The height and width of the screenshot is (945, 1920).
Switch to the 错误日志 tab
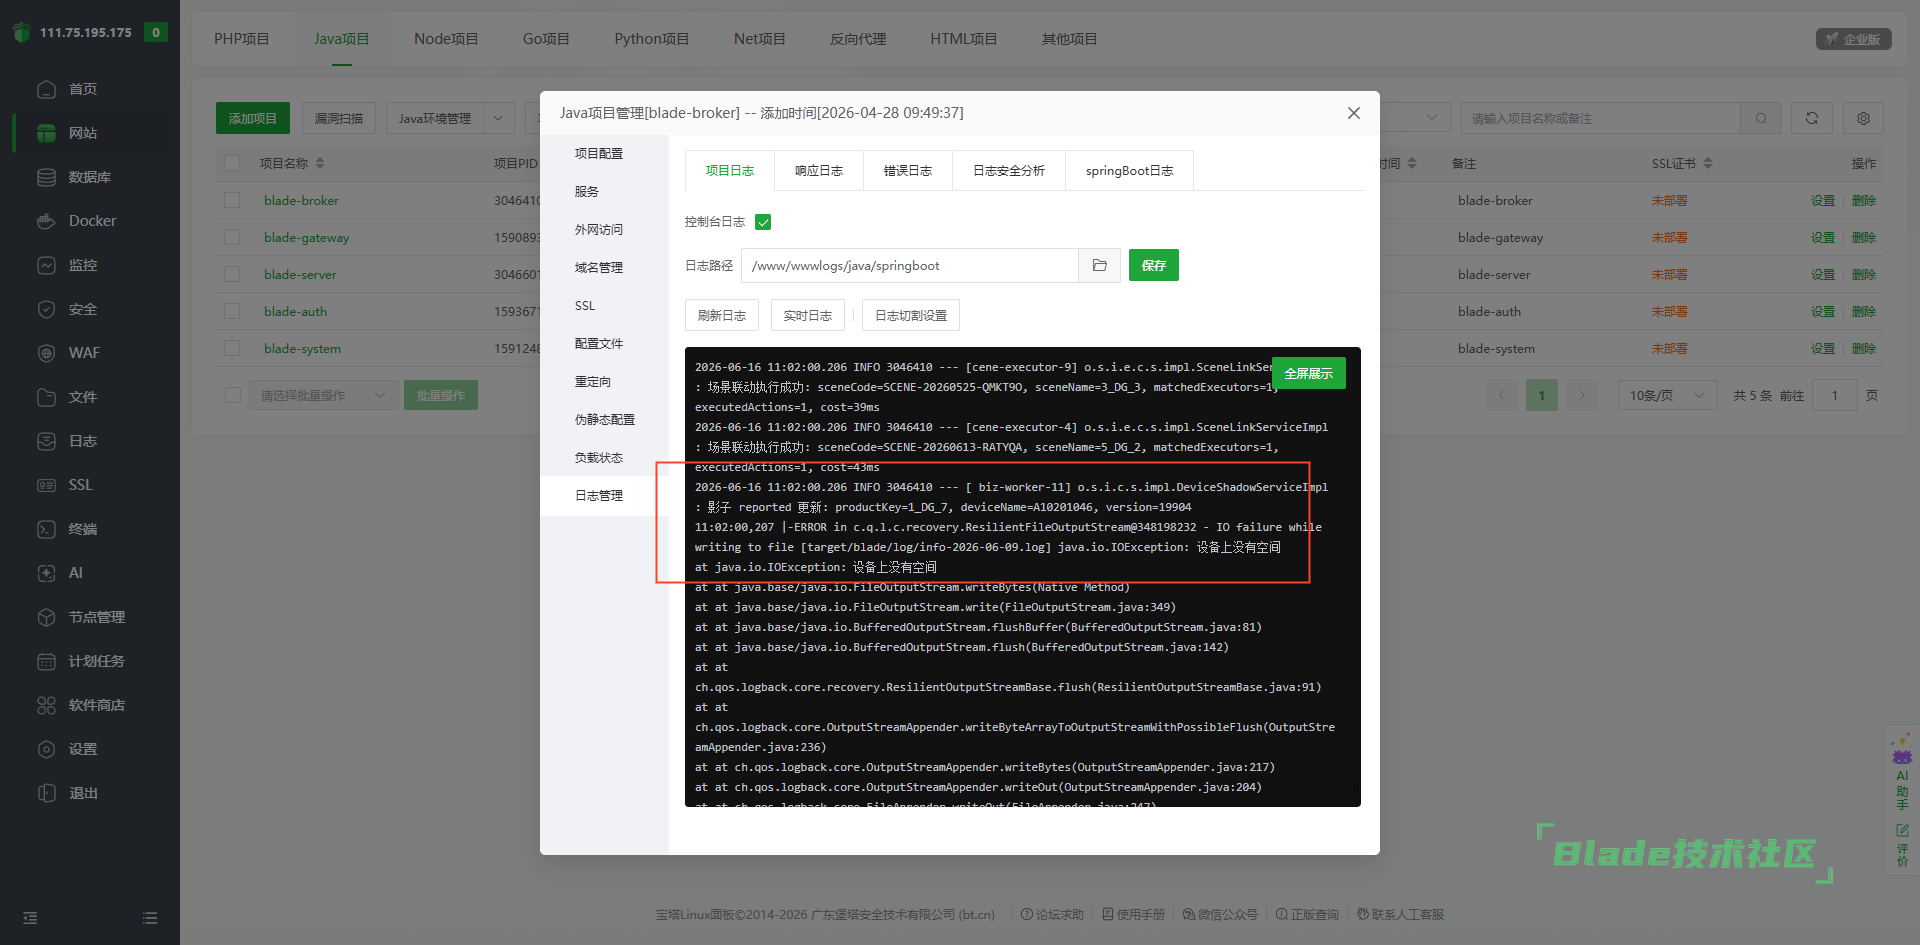pyautogui.click(x=908, y=171)
